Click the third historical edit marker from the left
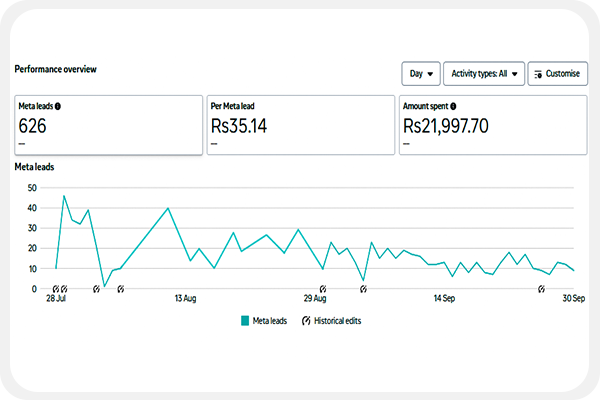600x400 pixels. (x=96, y=289)
